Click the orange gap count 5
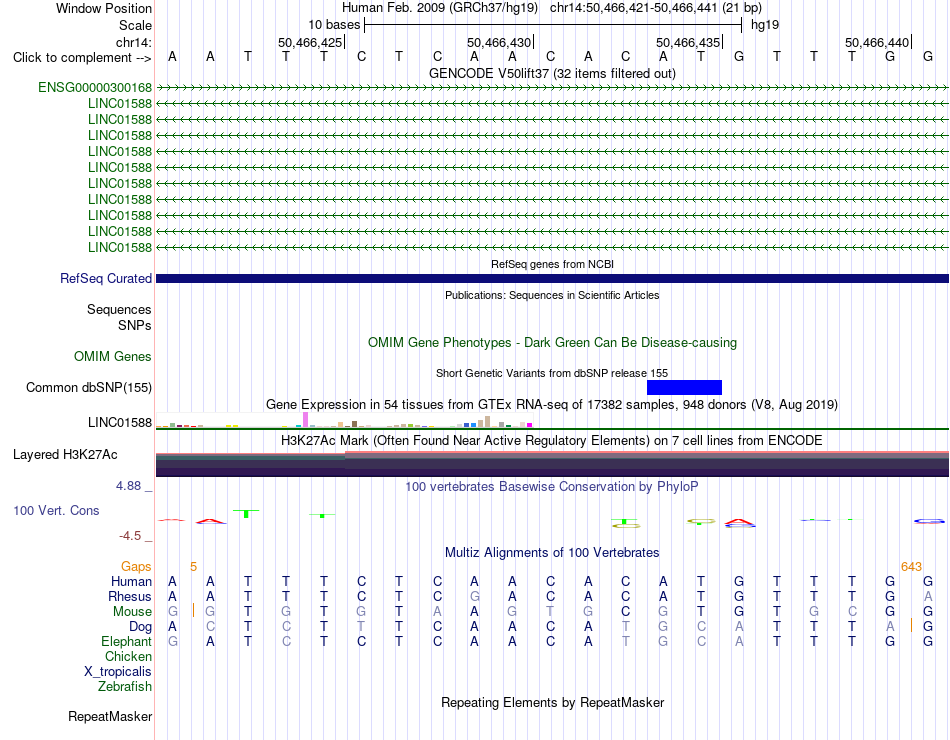 pyautogui.click(x=193, y=567)
